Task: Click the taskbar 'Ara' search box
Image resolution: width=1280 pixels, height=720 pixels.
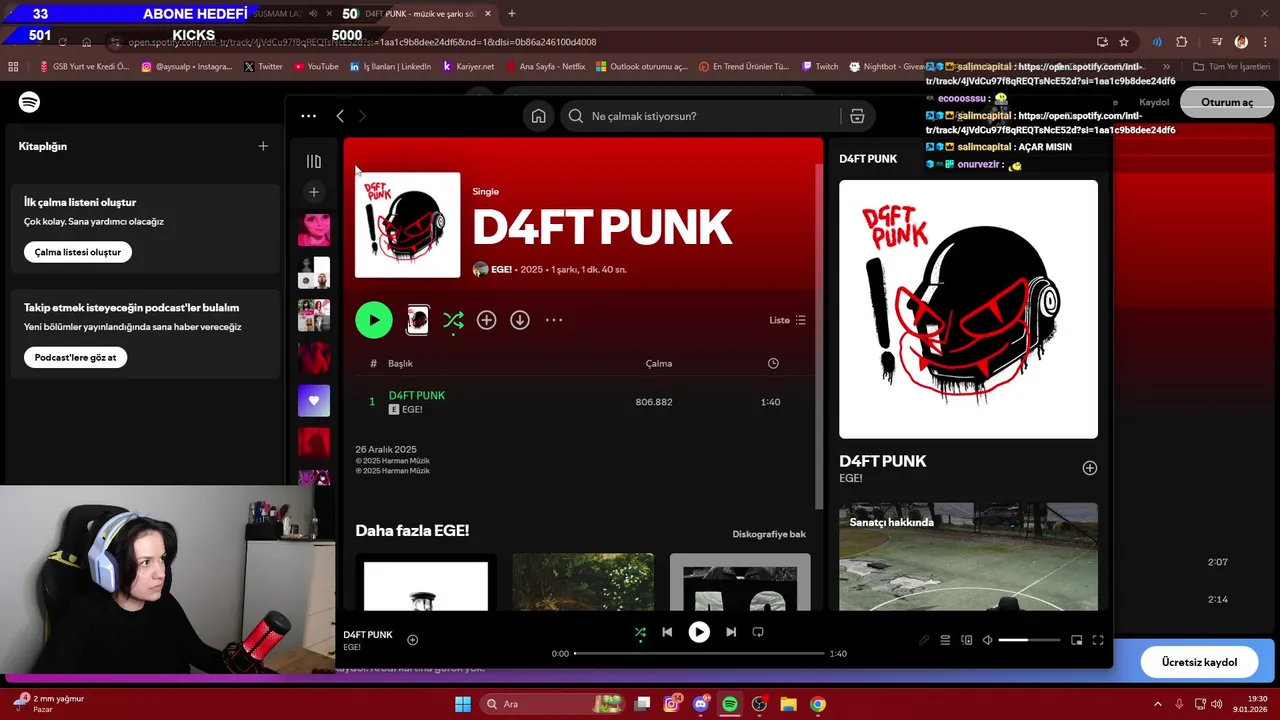Action: [x=550, y=704]
